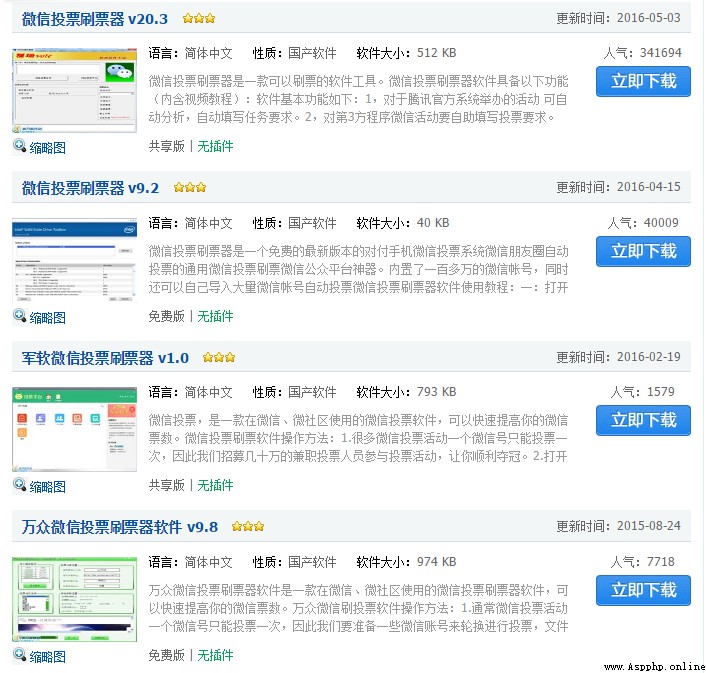Click 共享版 label in v20.3 entry
The width and height of the screenshot is (706, 673).
(167, 146)
